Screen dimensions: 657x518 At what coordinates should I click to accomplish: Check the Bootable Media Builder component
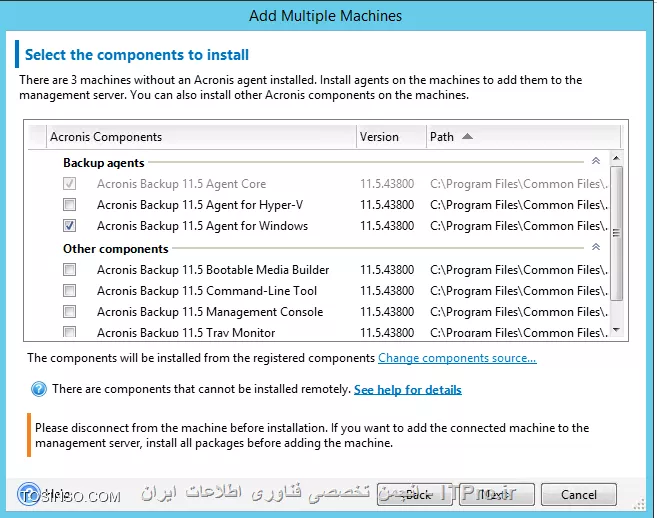[x=70, y=269]
